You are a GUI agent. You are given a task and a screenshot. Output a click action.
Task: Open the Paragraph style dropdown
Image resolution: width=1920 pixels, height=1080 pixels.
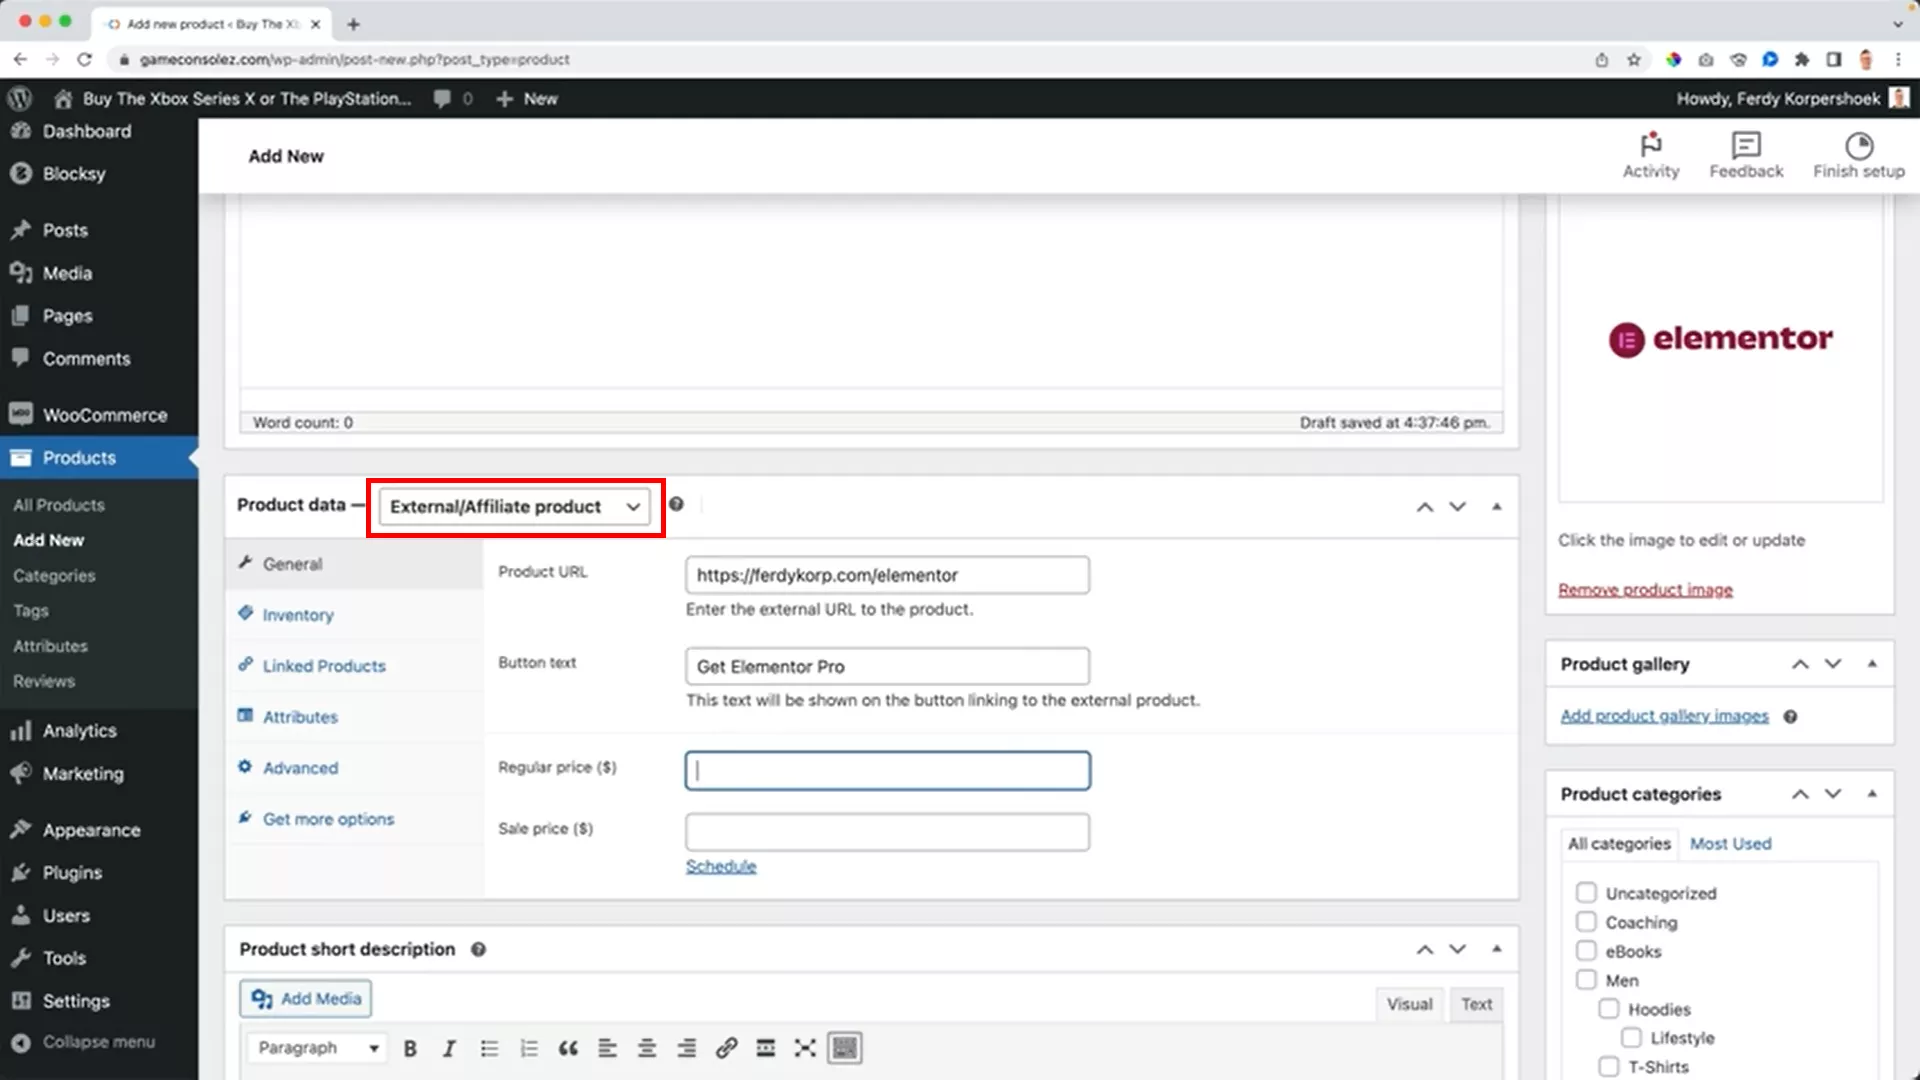(316, 1047)
